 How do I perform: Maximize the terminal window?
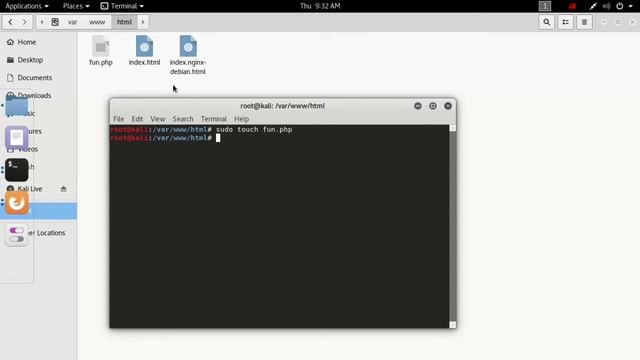tap(433, 106)
